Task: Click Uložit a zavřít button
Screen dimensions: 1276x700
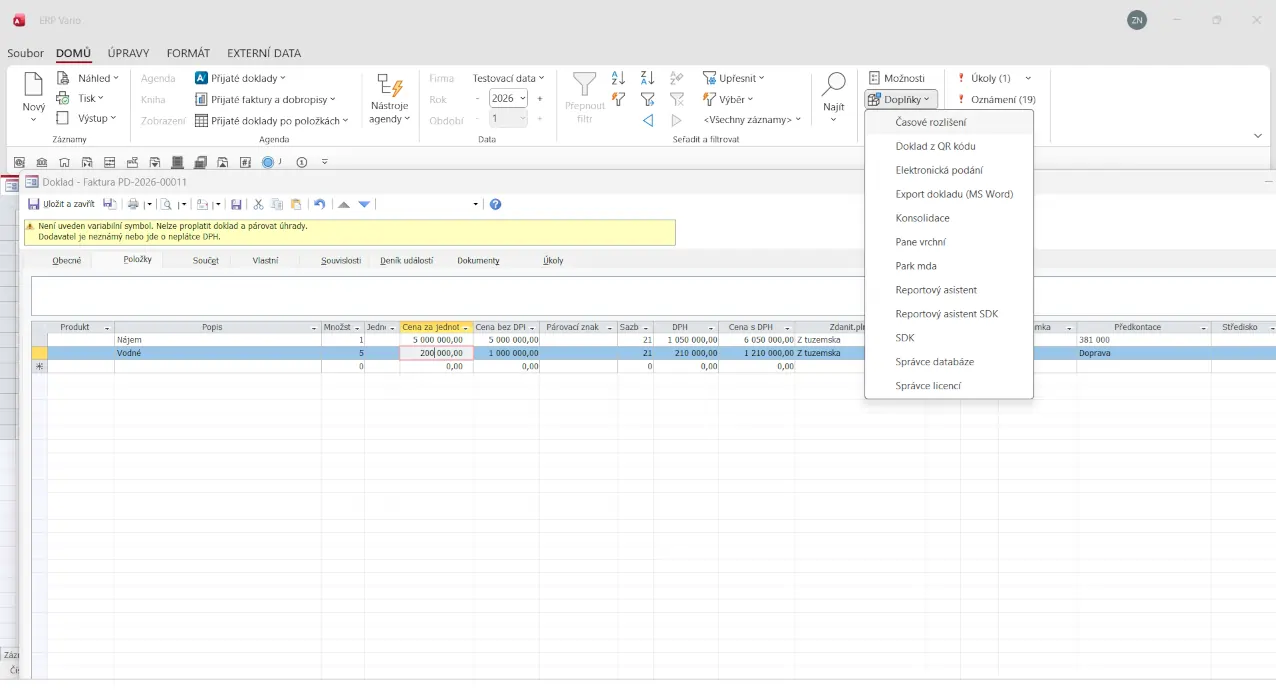Action: (61, 204)
